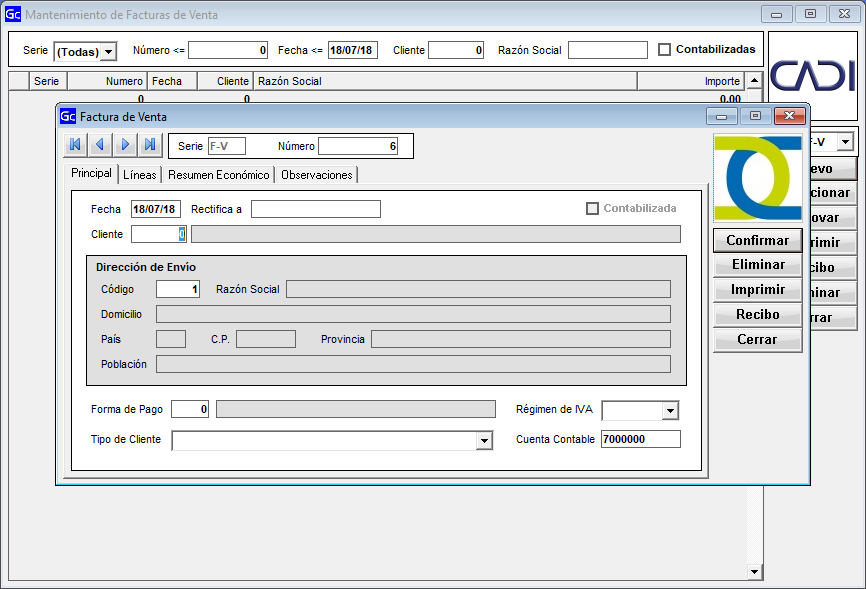Screen dimensions: 866x589
Task: Open the Resumen Económico tab
Action: pyautogui.click(x=218, y=175)
